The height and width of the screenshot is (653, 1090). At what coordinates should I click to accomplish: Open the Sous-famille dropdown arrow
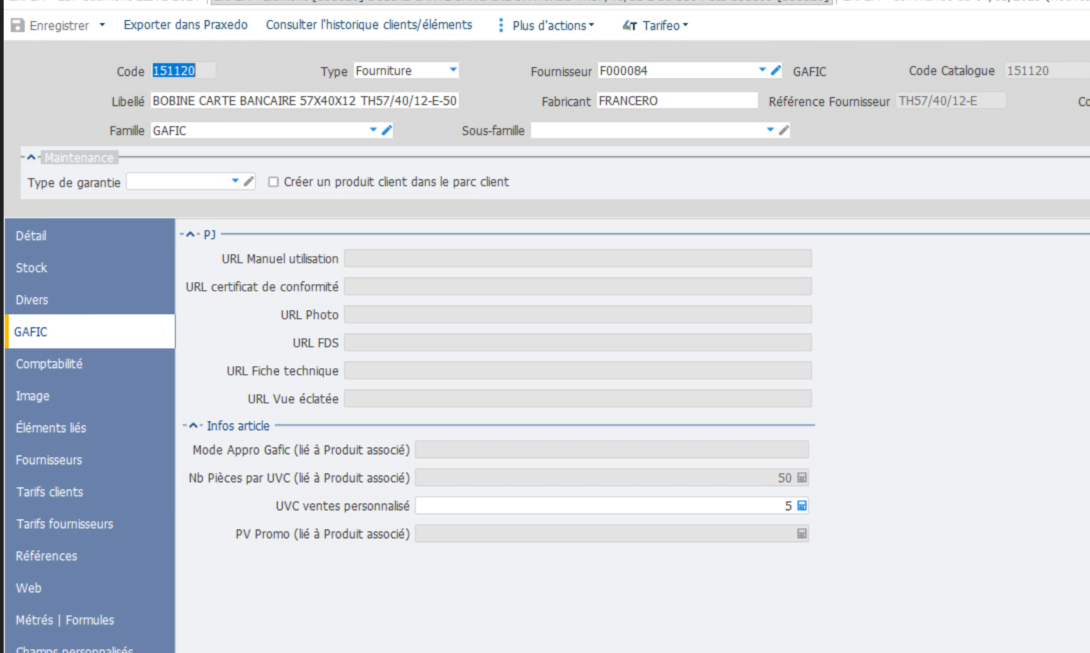[x=770, y=130]
